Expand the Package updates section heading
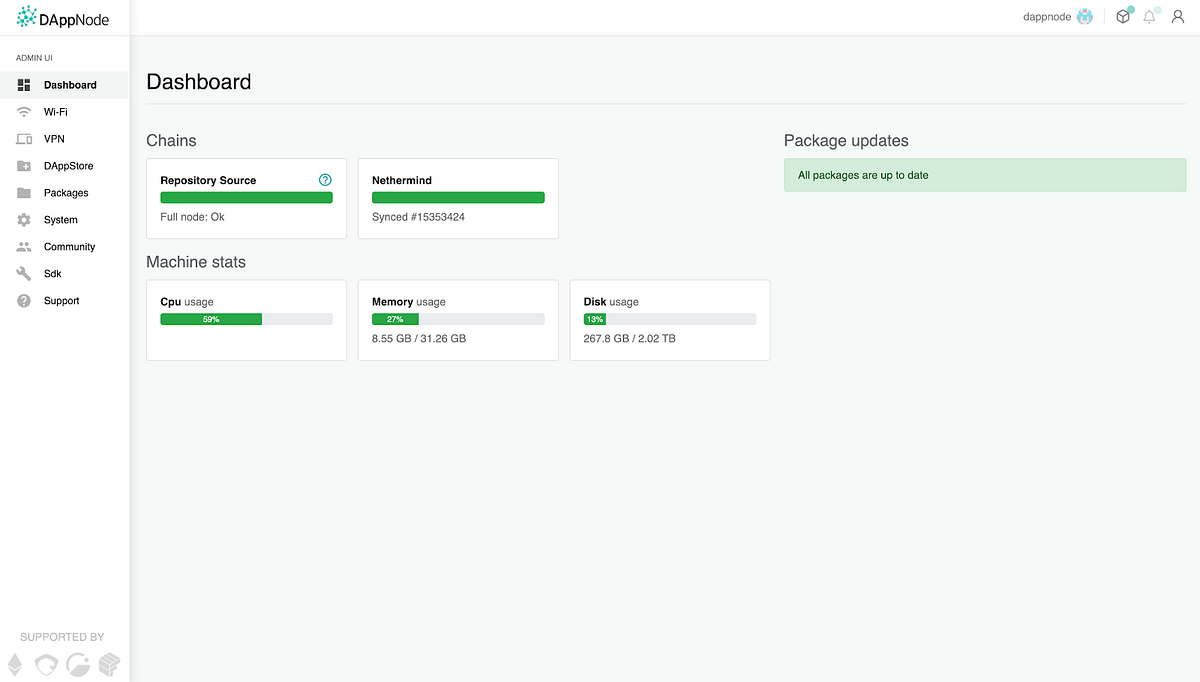This screenshot has height=682, width=1200. pyautogui.click(x=846, y=140)
